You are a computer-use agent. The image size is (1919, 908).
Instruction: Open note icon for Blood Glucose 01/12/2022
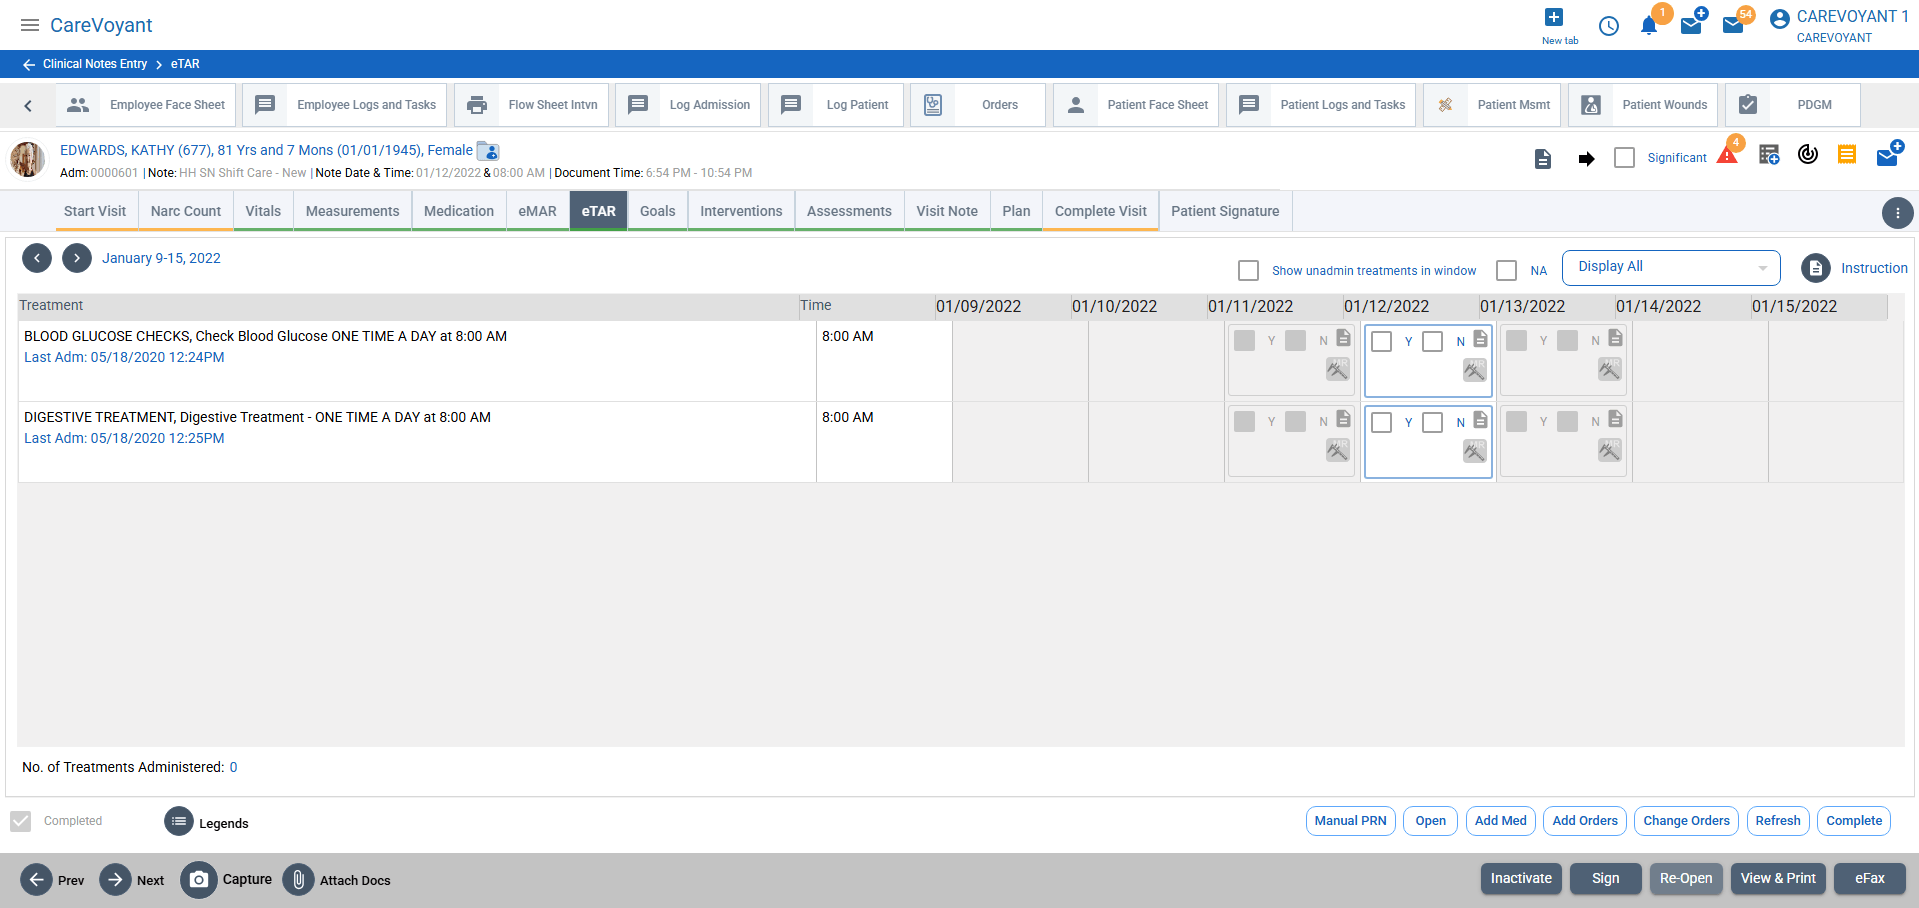[1480, 339]
